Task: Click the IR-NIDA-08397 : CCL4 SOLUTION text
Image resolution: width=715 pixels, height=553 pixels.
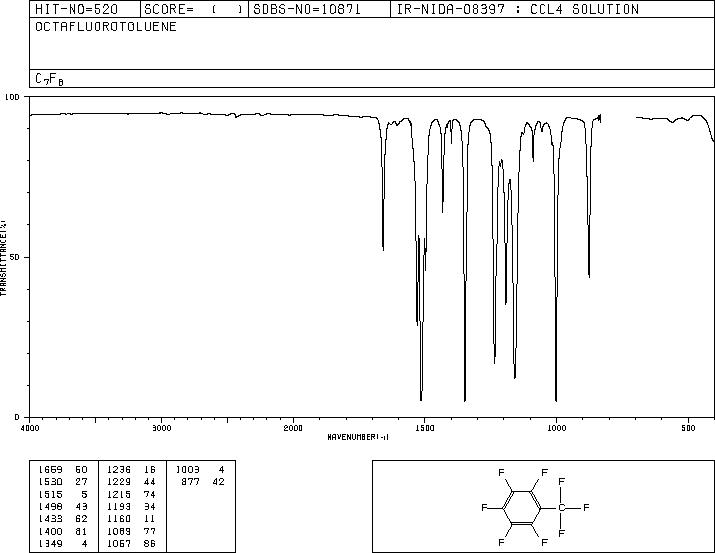Action: pos(518,10)
